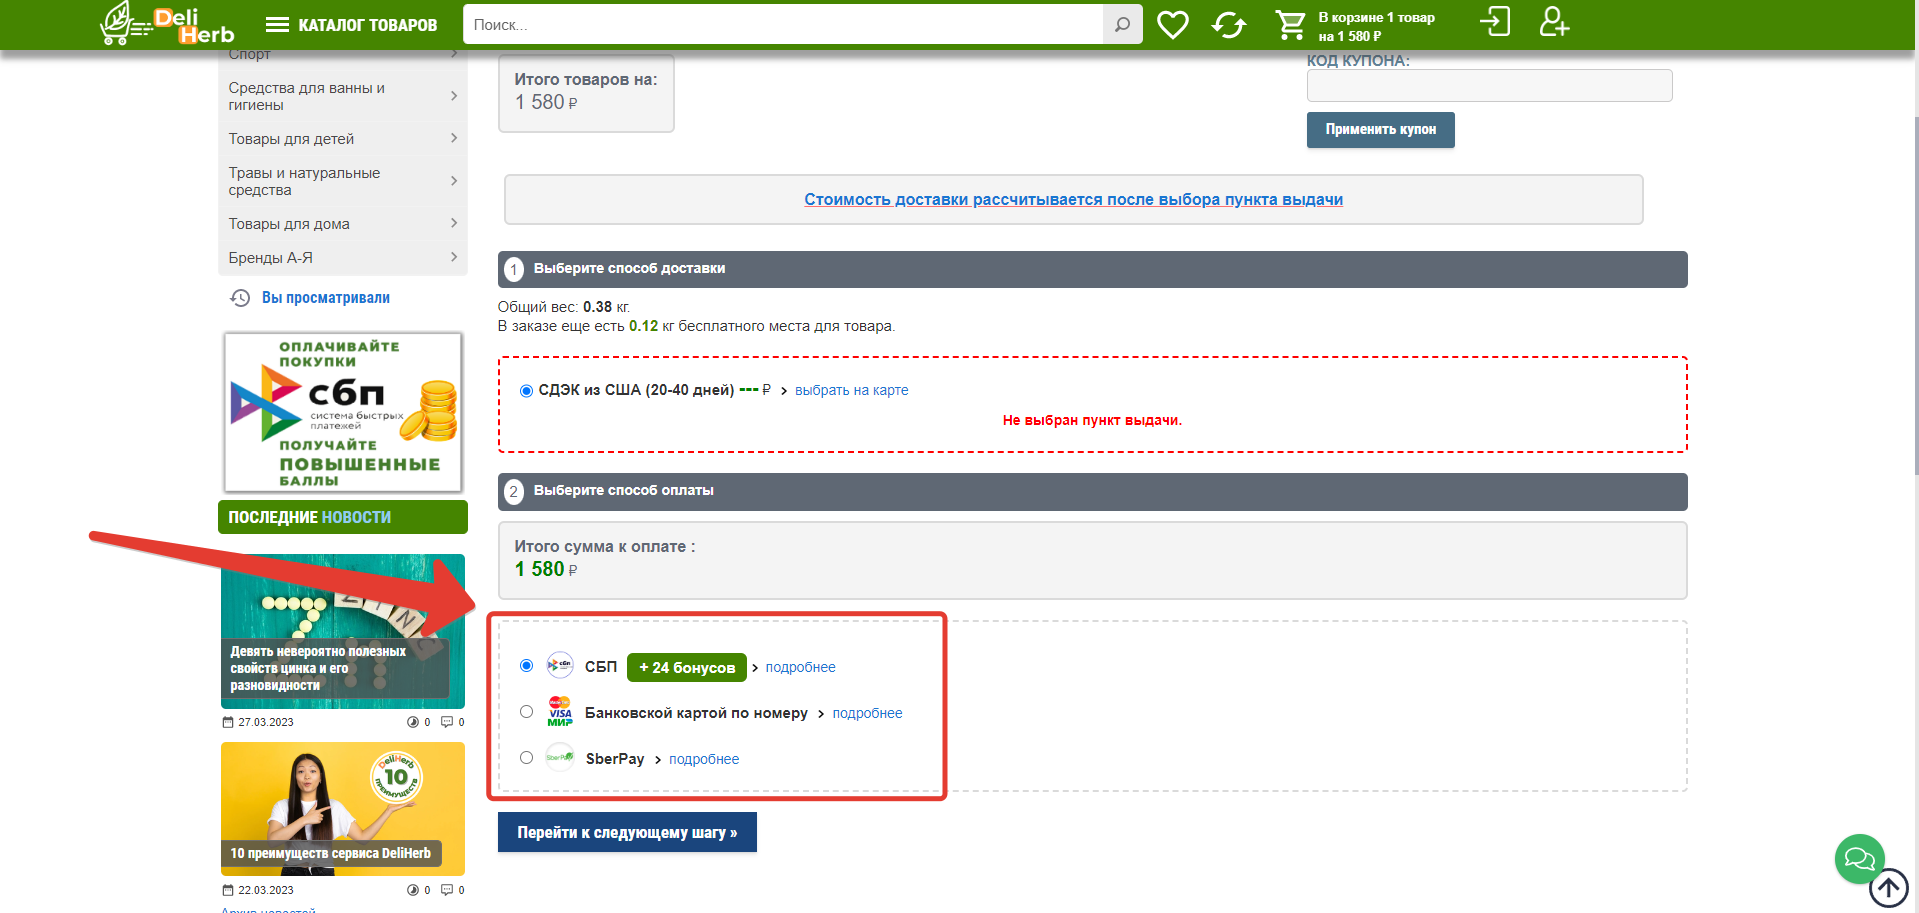This screenshot has width=1919, height=913.
Task: Click the Visa/МИР card logo icon
Action: 560,711
